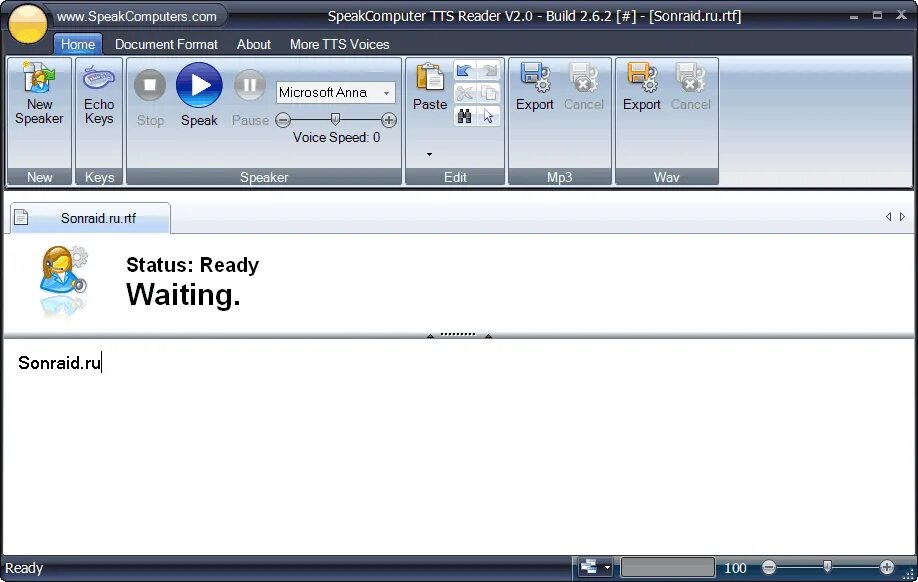The image size is (918, 582).
Task: Click the Copy pages icon
Action: tap(489, 93)
